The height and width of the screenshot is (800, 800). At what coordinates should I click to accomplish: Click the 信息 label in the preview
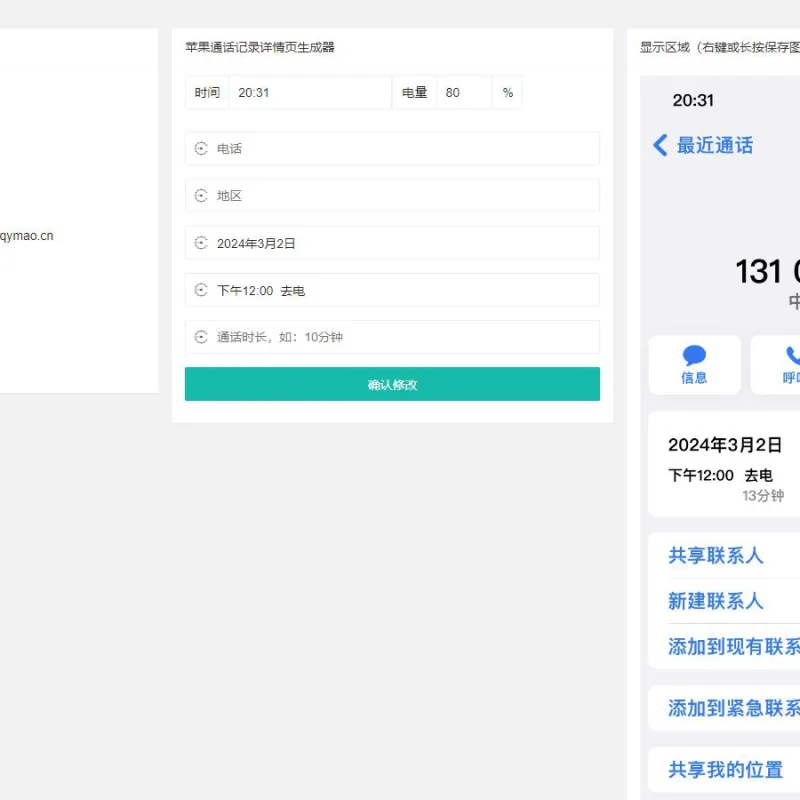point(694,378)
